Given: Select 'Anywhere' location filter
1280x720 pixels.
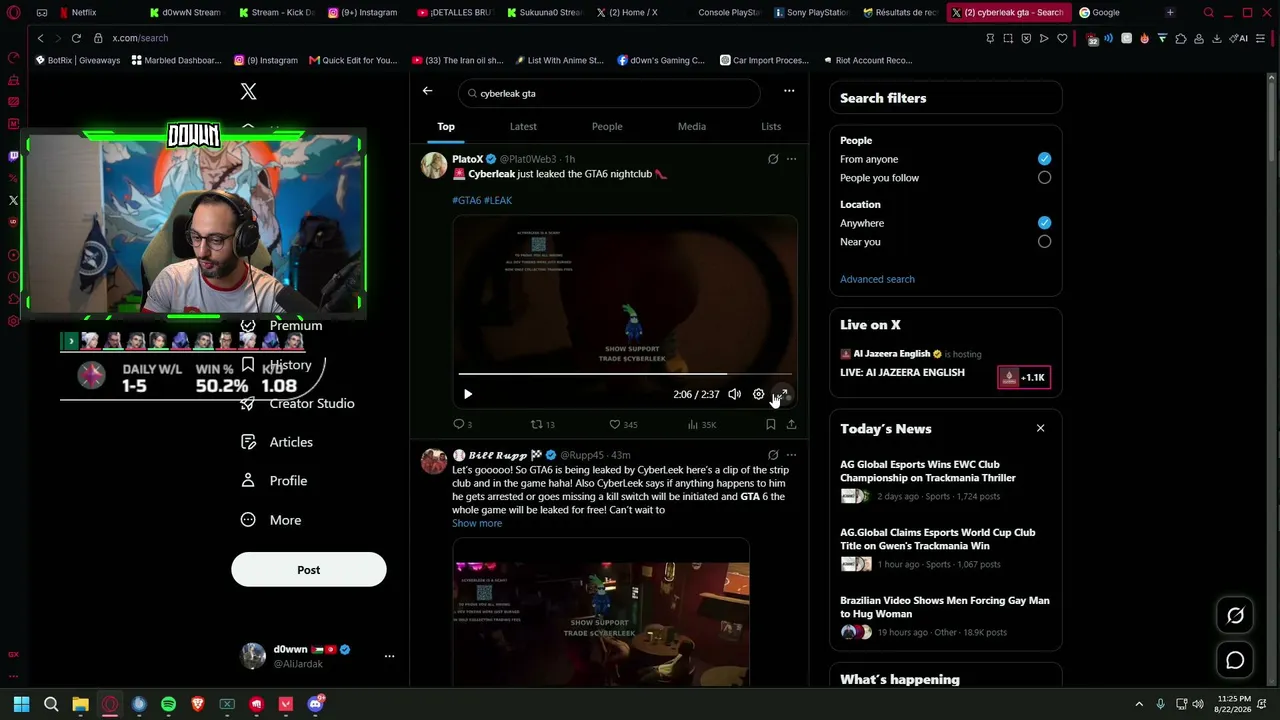Looking at the screenshot, I should pos(1044,223).
